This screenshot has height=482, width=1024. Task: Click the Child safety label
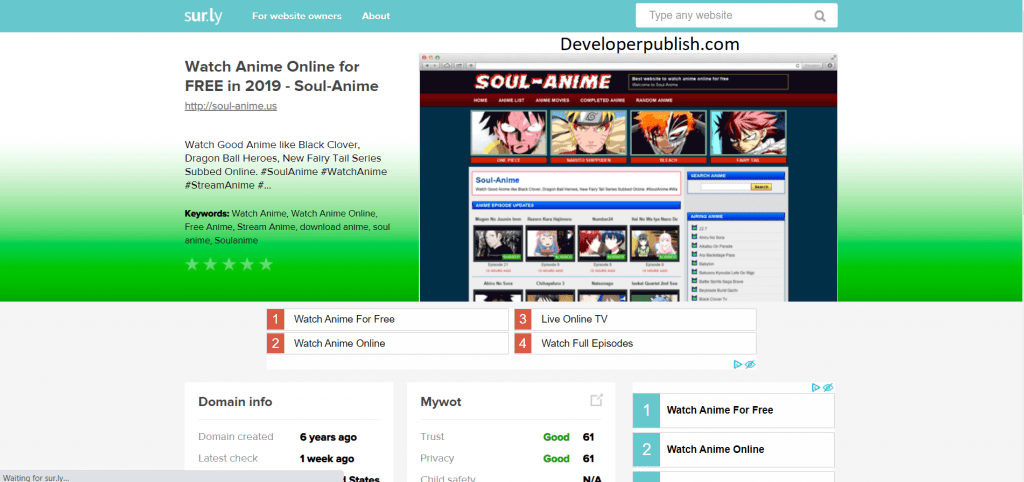447,479
